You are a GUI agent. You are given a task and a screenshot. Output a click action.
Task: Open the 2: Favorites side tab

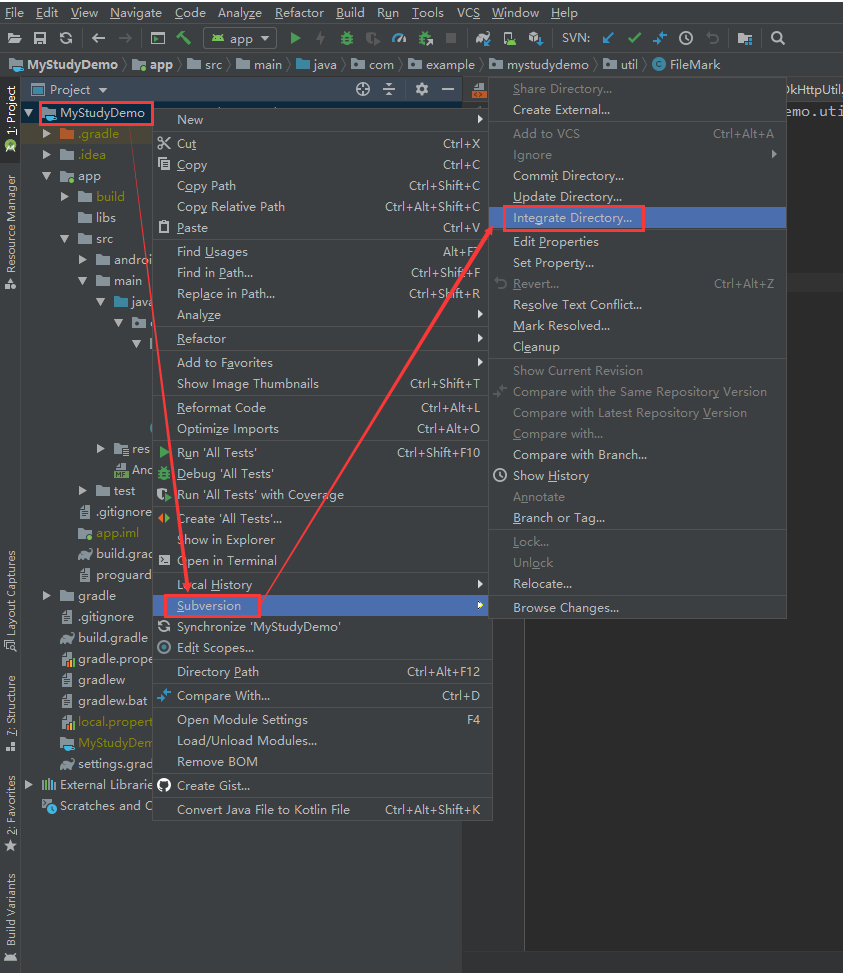tap(11, 814)
